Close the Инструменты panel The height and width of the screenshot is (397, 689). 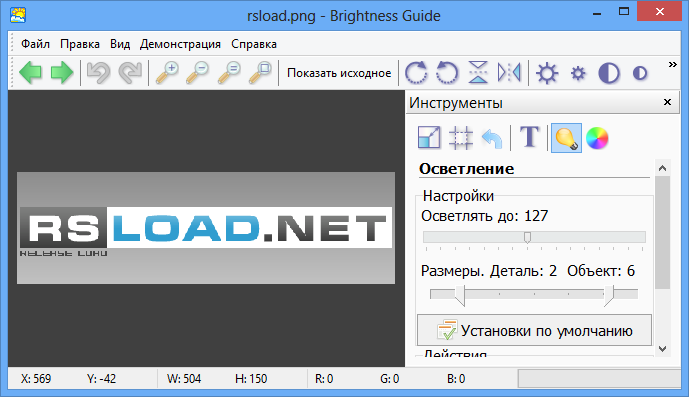(667, 102)
